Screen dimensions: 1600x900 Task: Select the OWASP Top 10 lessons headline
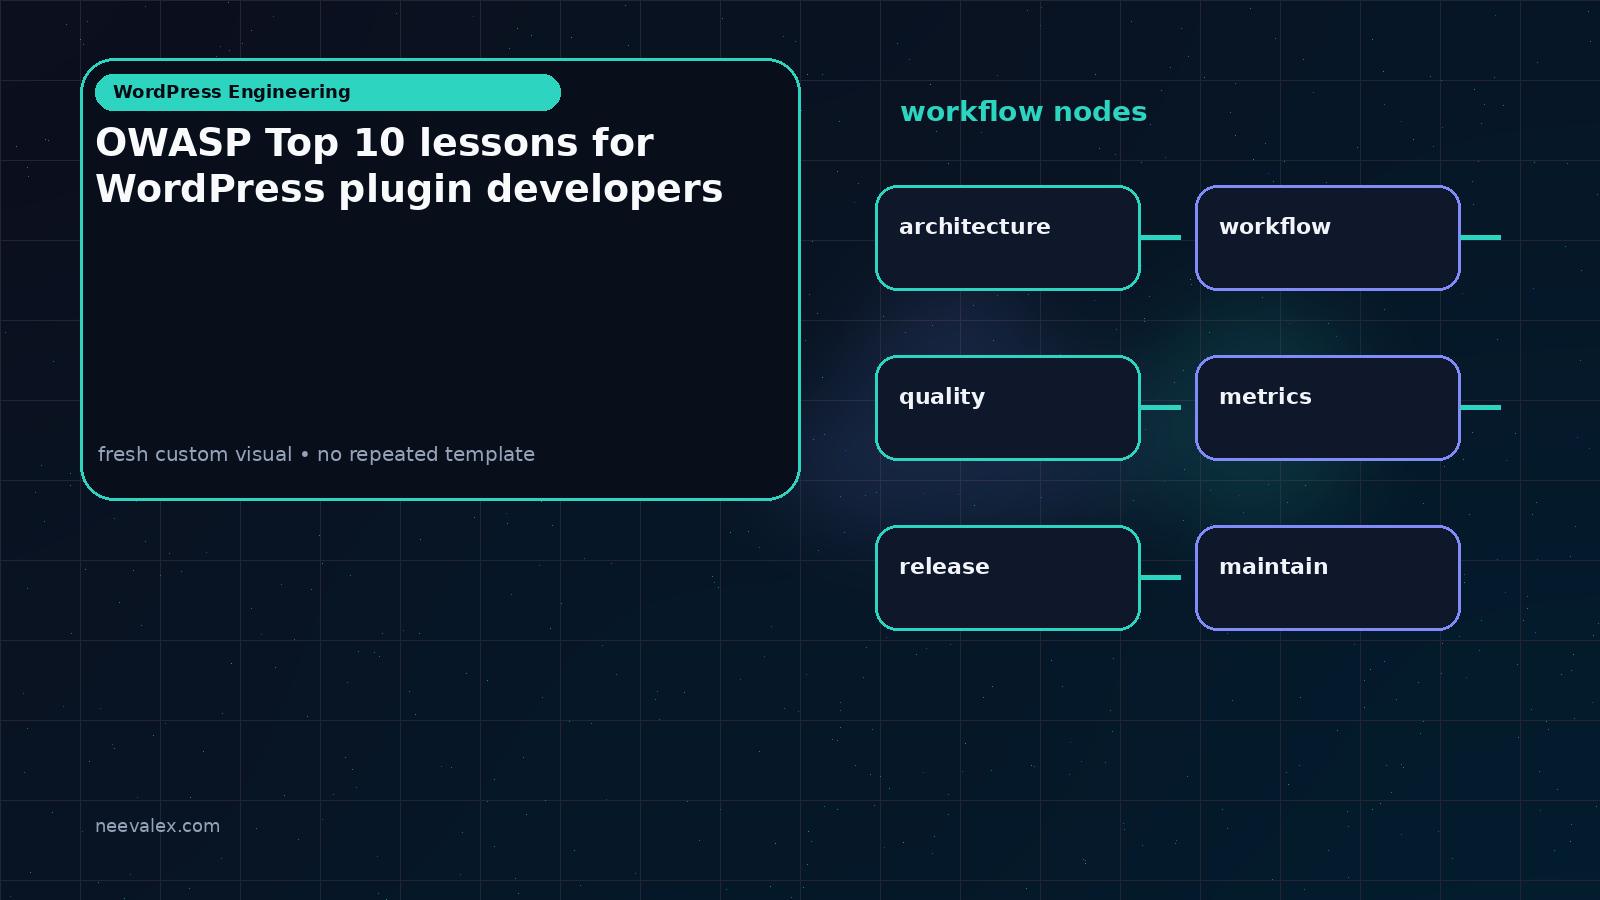409,166
